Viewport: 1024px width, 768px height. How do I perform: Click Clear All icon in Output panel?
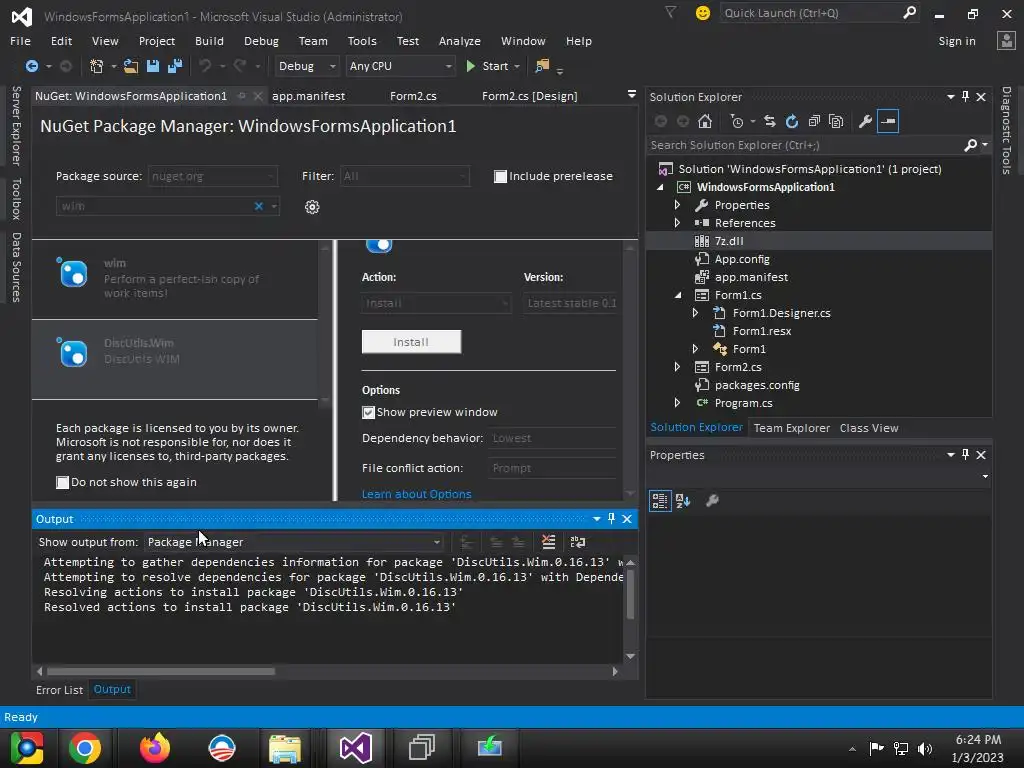pos(549,542)
